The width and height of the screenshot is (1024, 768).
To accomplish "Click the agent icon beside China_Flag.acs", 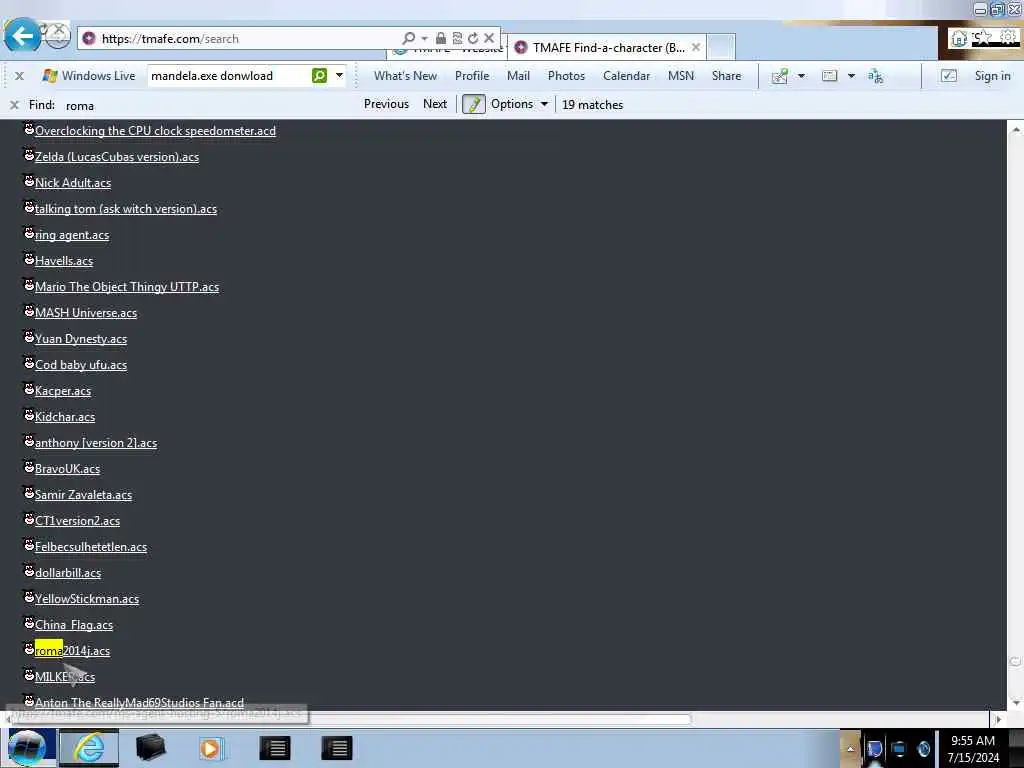I will coord(29,623).
